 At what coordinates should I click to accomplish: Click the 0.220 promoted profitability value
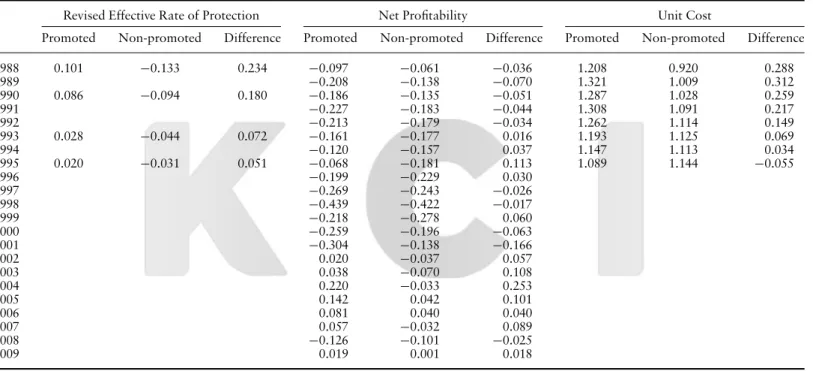333,286
